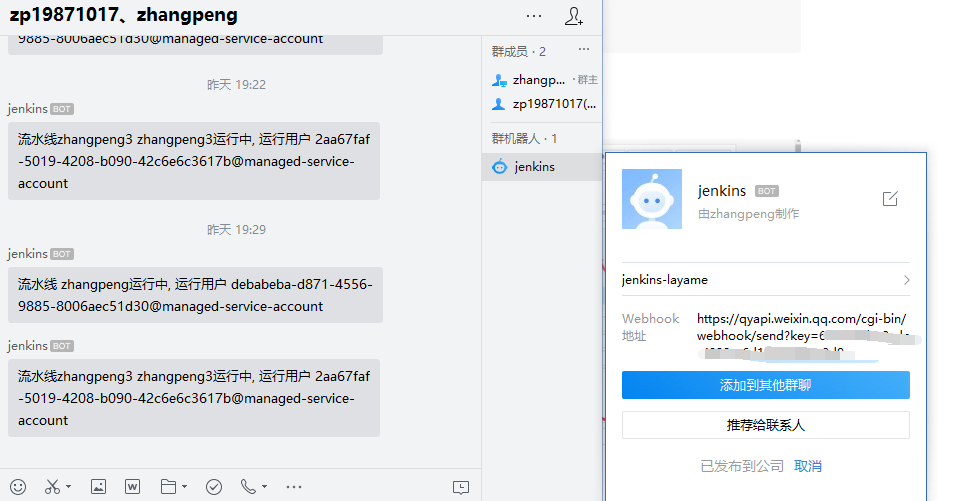Click the add member icon

coord(574,16)
